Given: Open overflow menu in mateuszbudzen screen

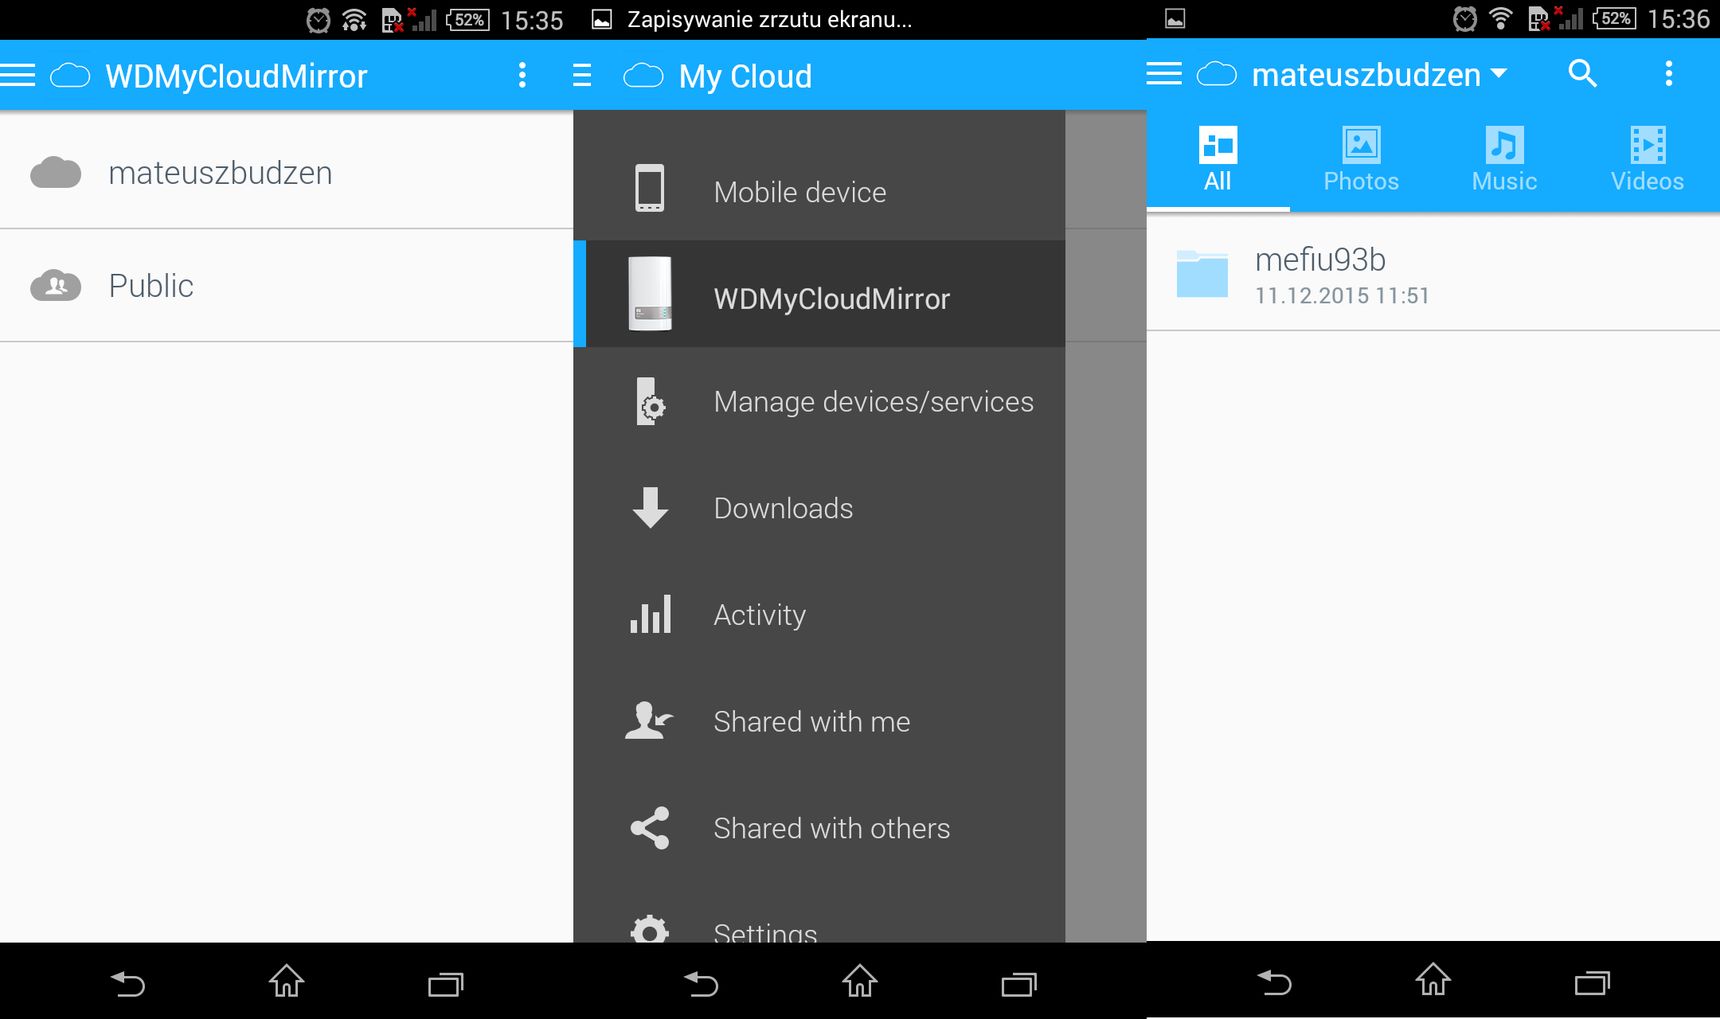Looking at the screenshot, I should pos(1668,73).
